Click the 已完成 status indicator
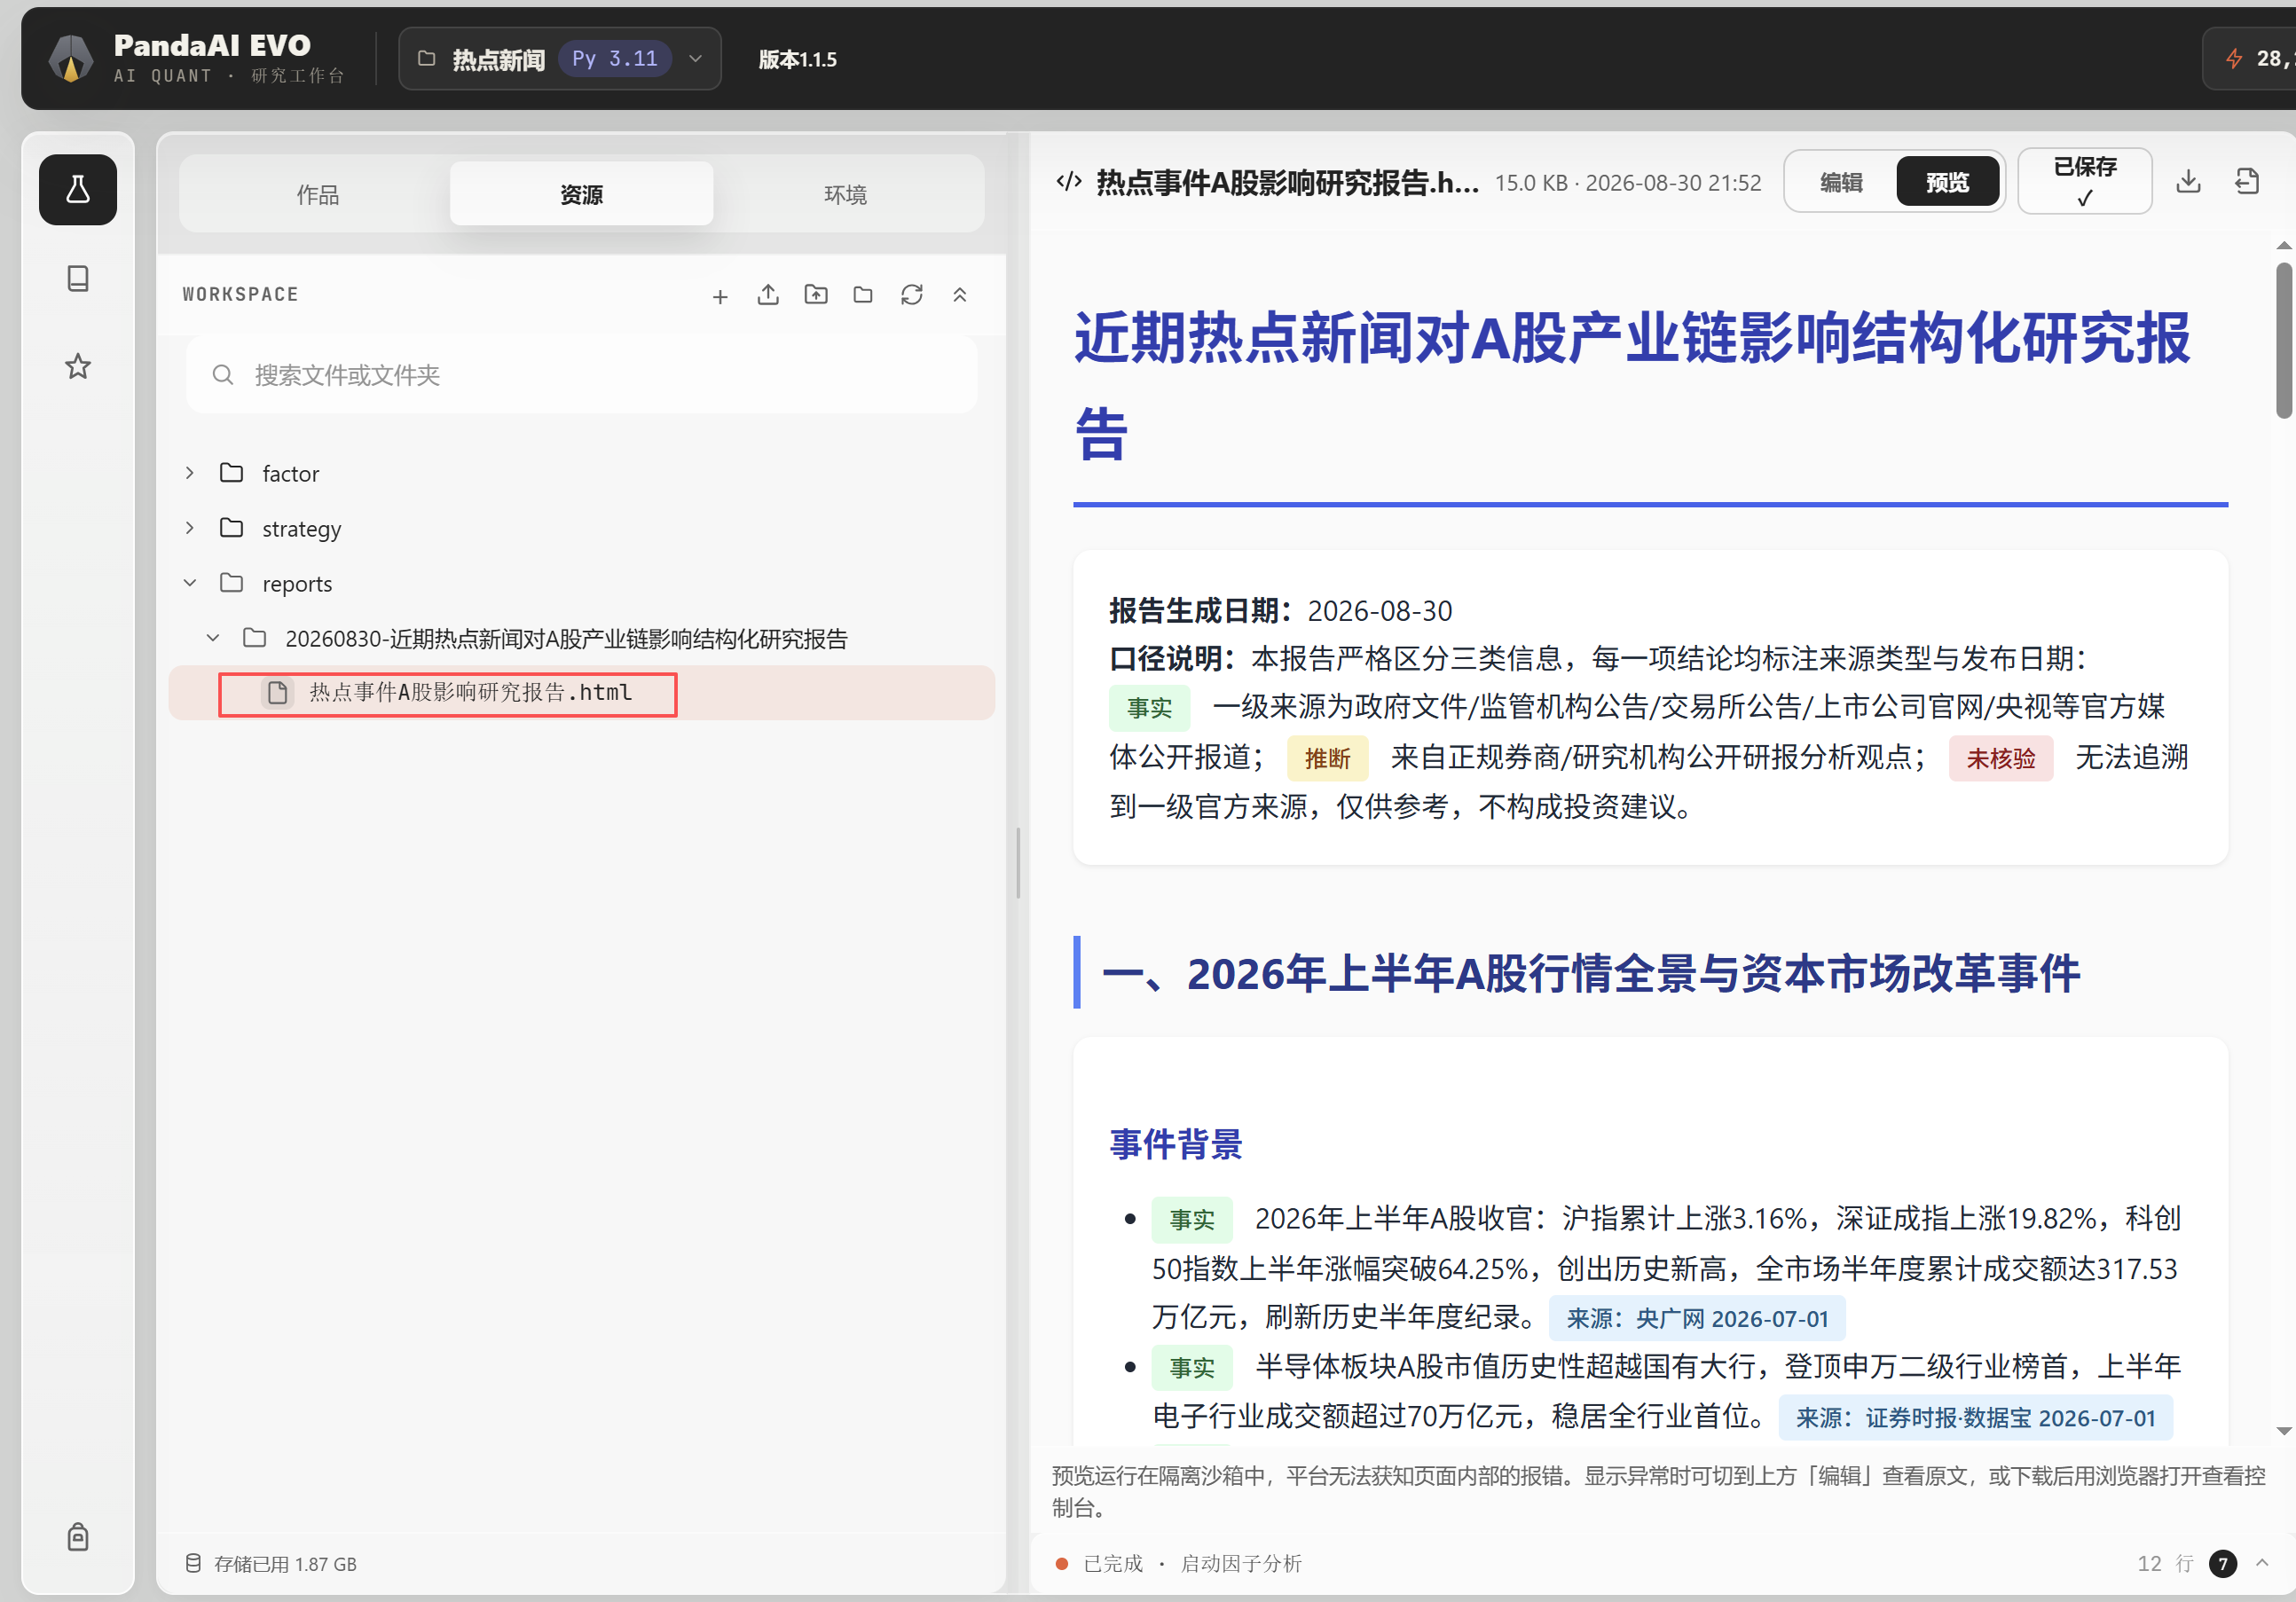 1099,1563
